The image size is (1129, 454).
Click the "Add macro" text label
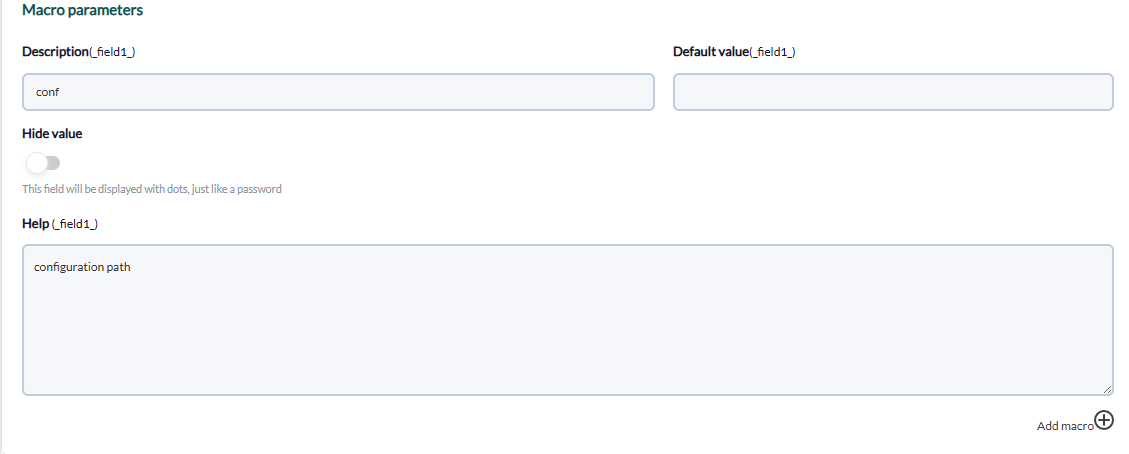(x=1065, y=426)
